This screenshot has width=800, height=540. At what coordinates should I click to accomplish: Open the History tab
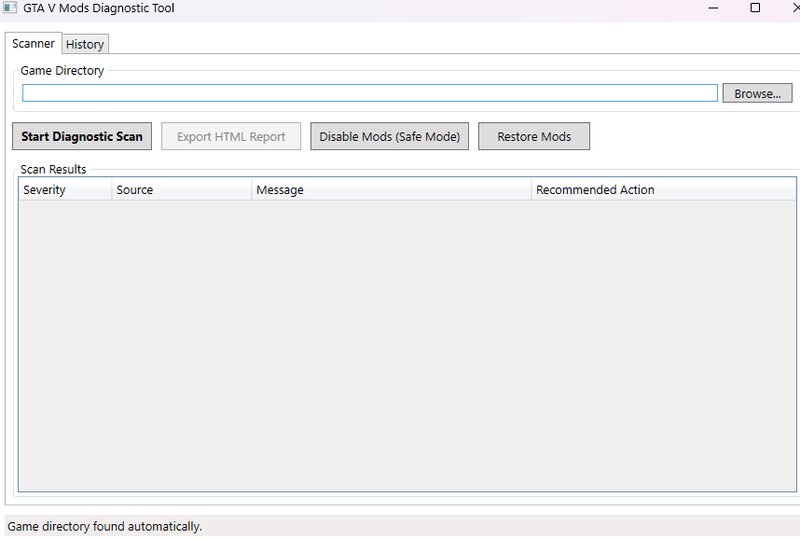coord(85,45)
